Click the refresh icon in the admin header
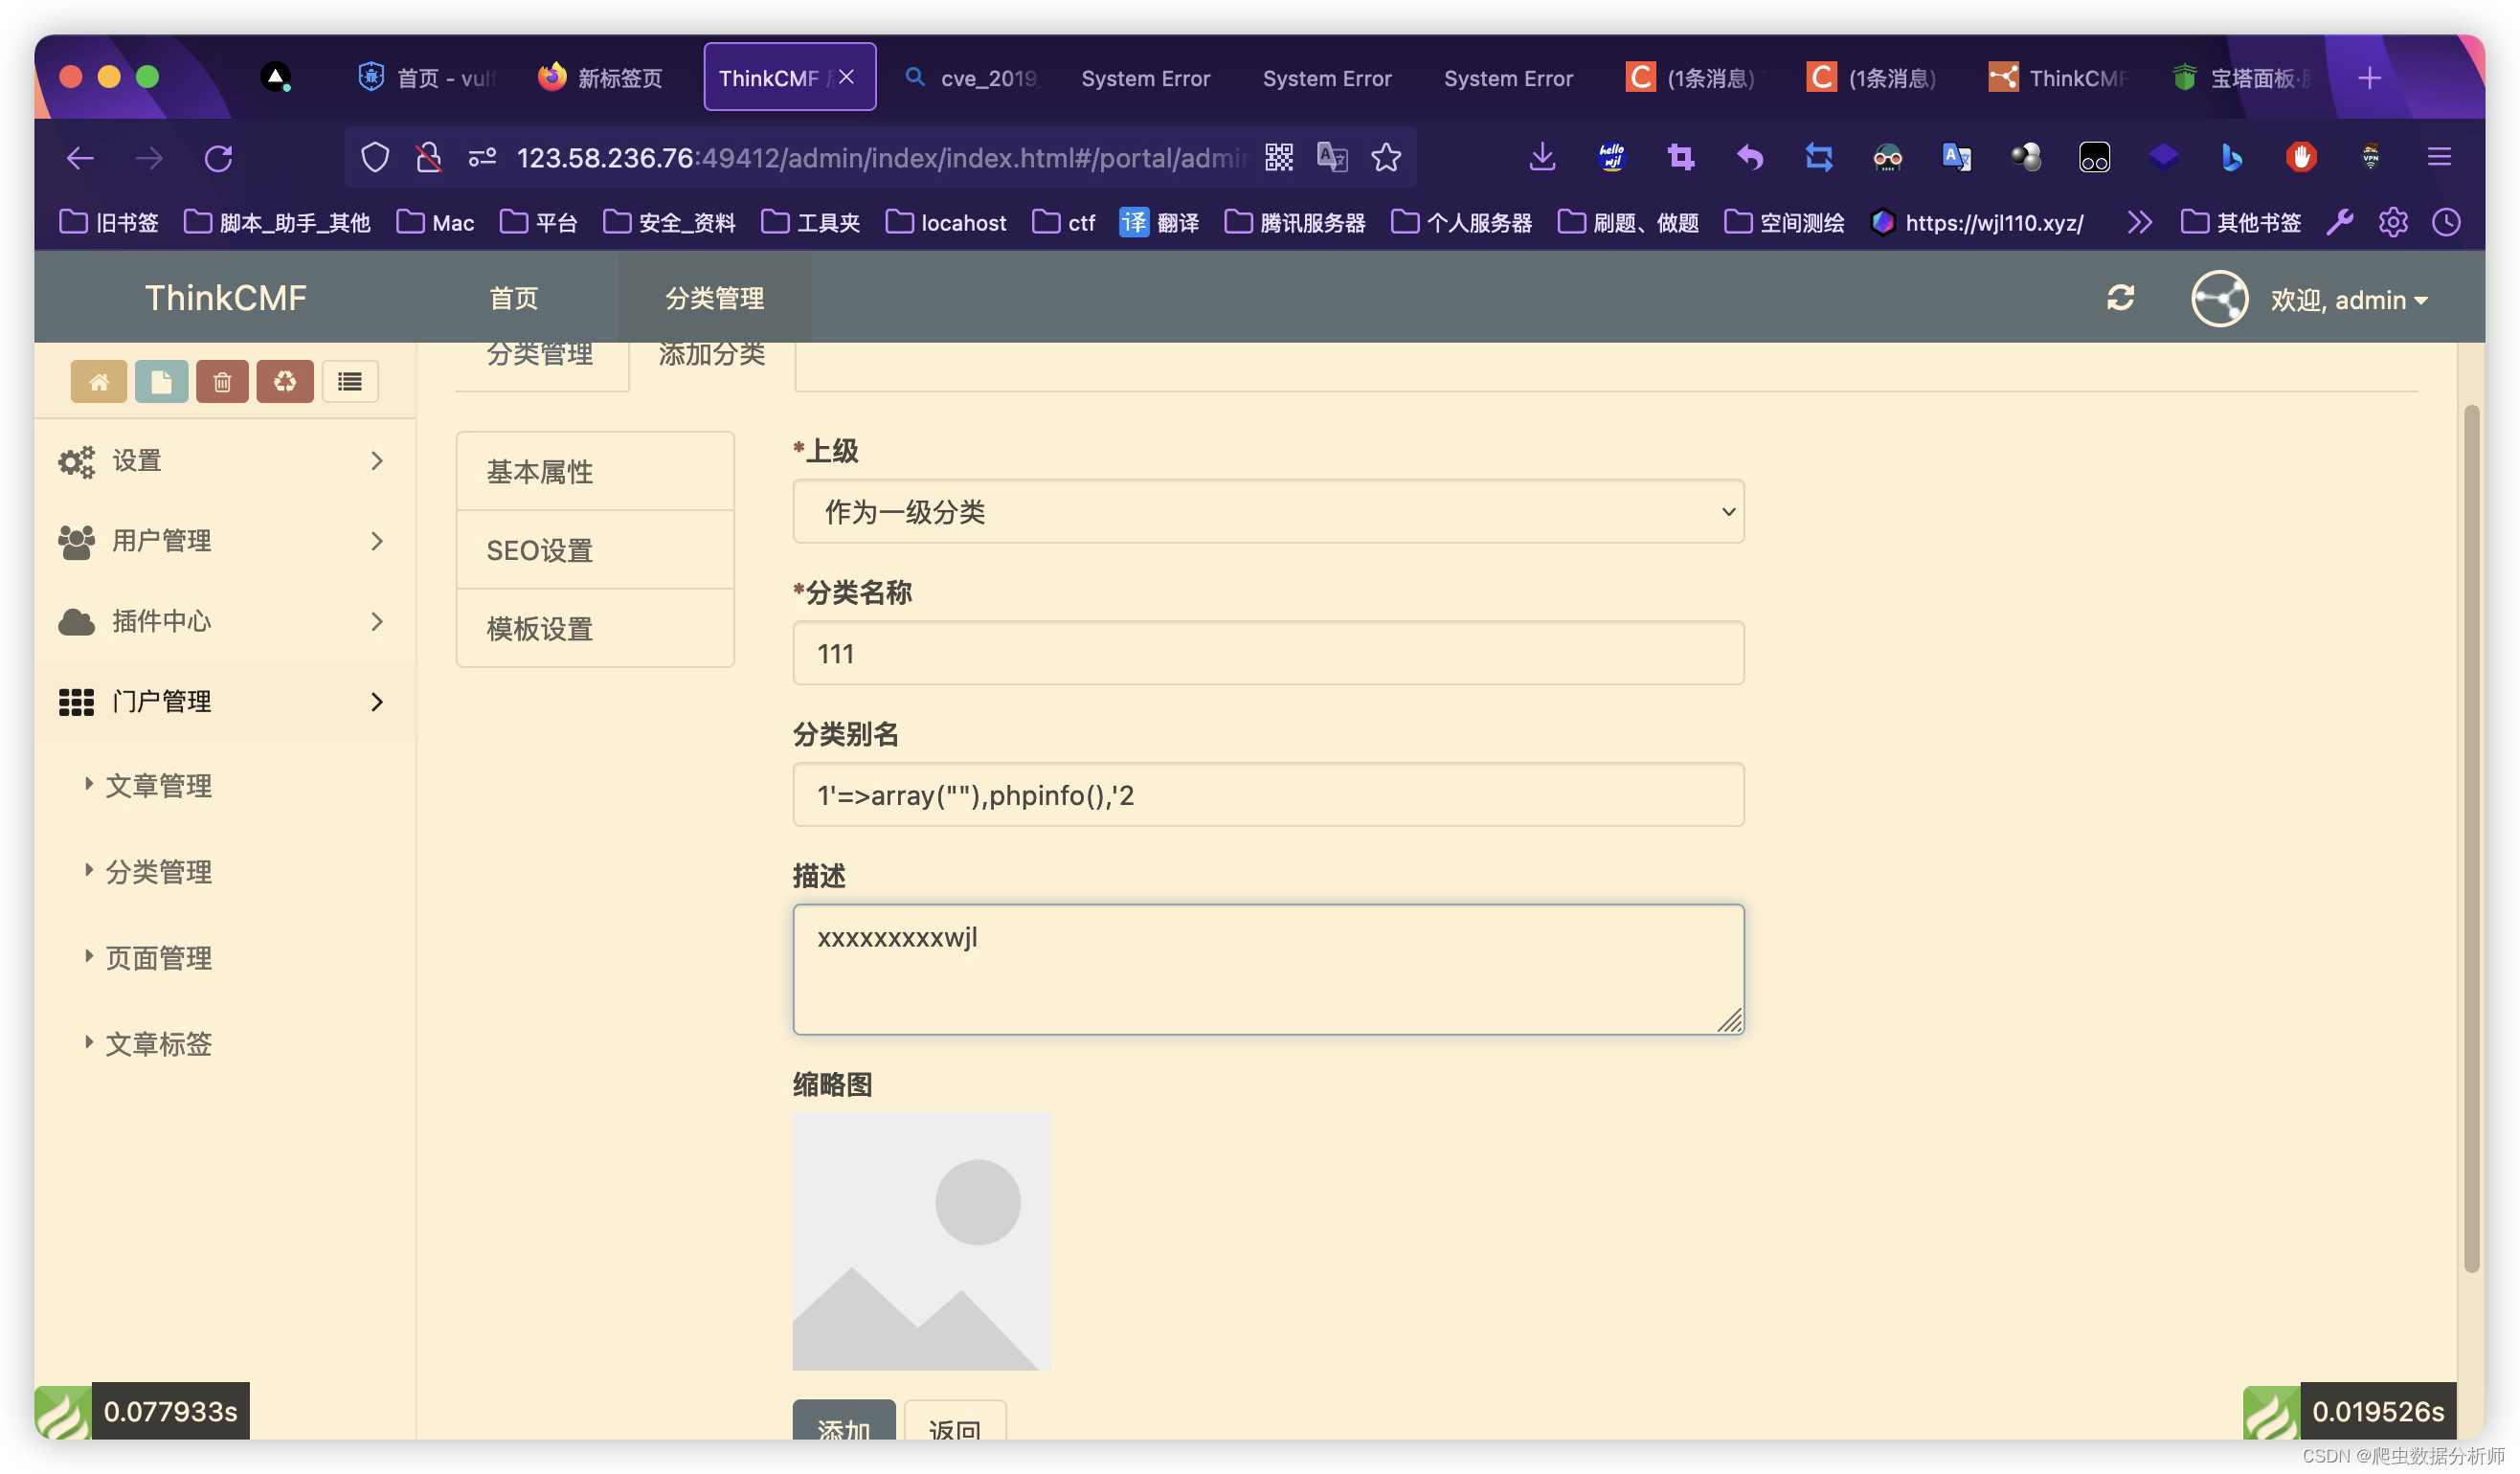Image resolution: width=2520 pixels, height=1474 pixels. [x=2122, y=298]
